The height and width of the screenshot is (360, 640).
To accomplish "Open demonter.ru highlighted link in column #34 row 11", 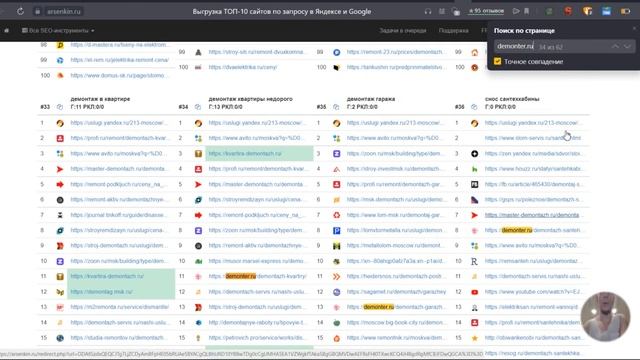I will pos(258,276).
